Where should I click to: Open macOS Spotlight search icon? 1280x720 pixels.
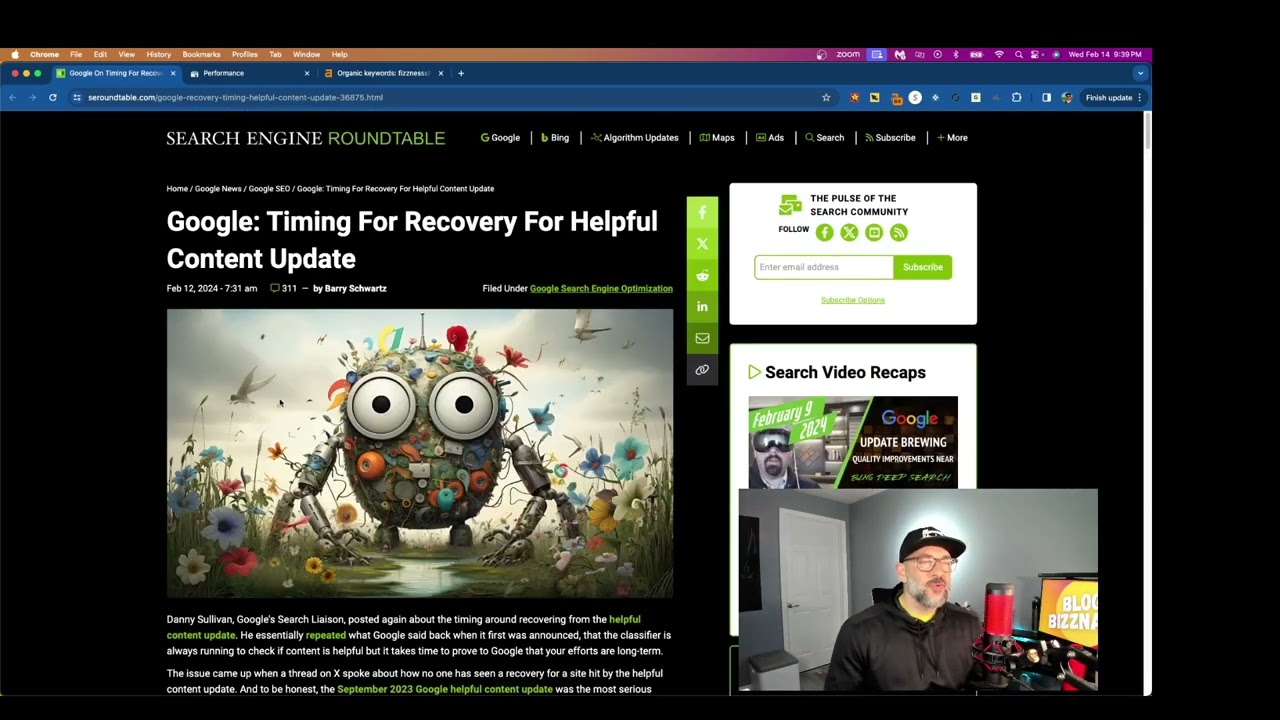1018,54
